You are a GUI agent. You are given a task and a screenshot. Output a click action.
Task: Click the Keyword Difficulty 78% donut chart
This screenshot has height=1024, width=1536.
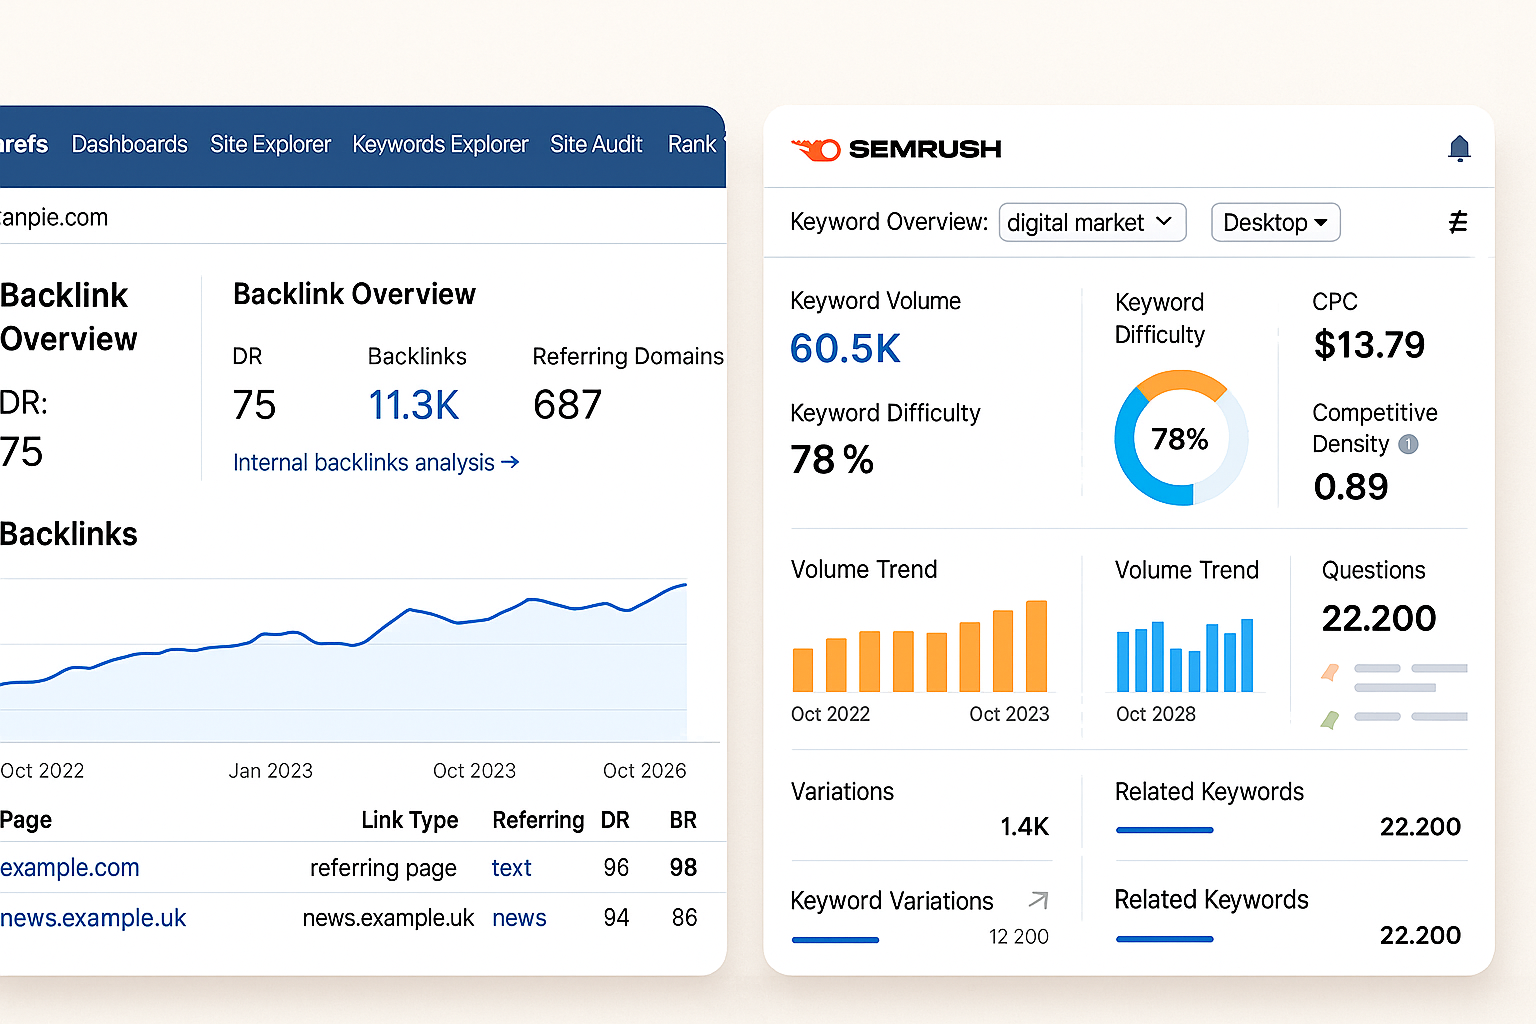(1181, 438)
